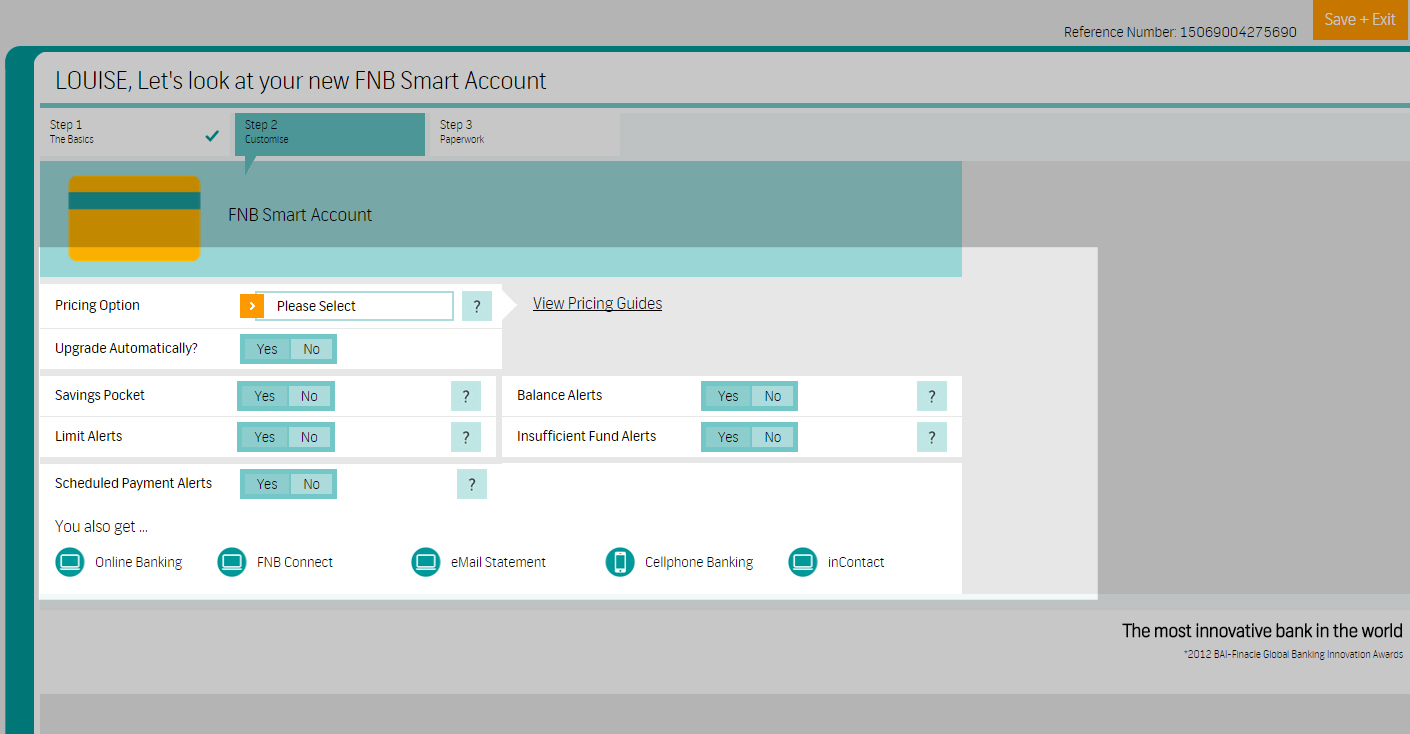
Task: Click the Save + Exit button
Action: click(x=1360, y=20)
